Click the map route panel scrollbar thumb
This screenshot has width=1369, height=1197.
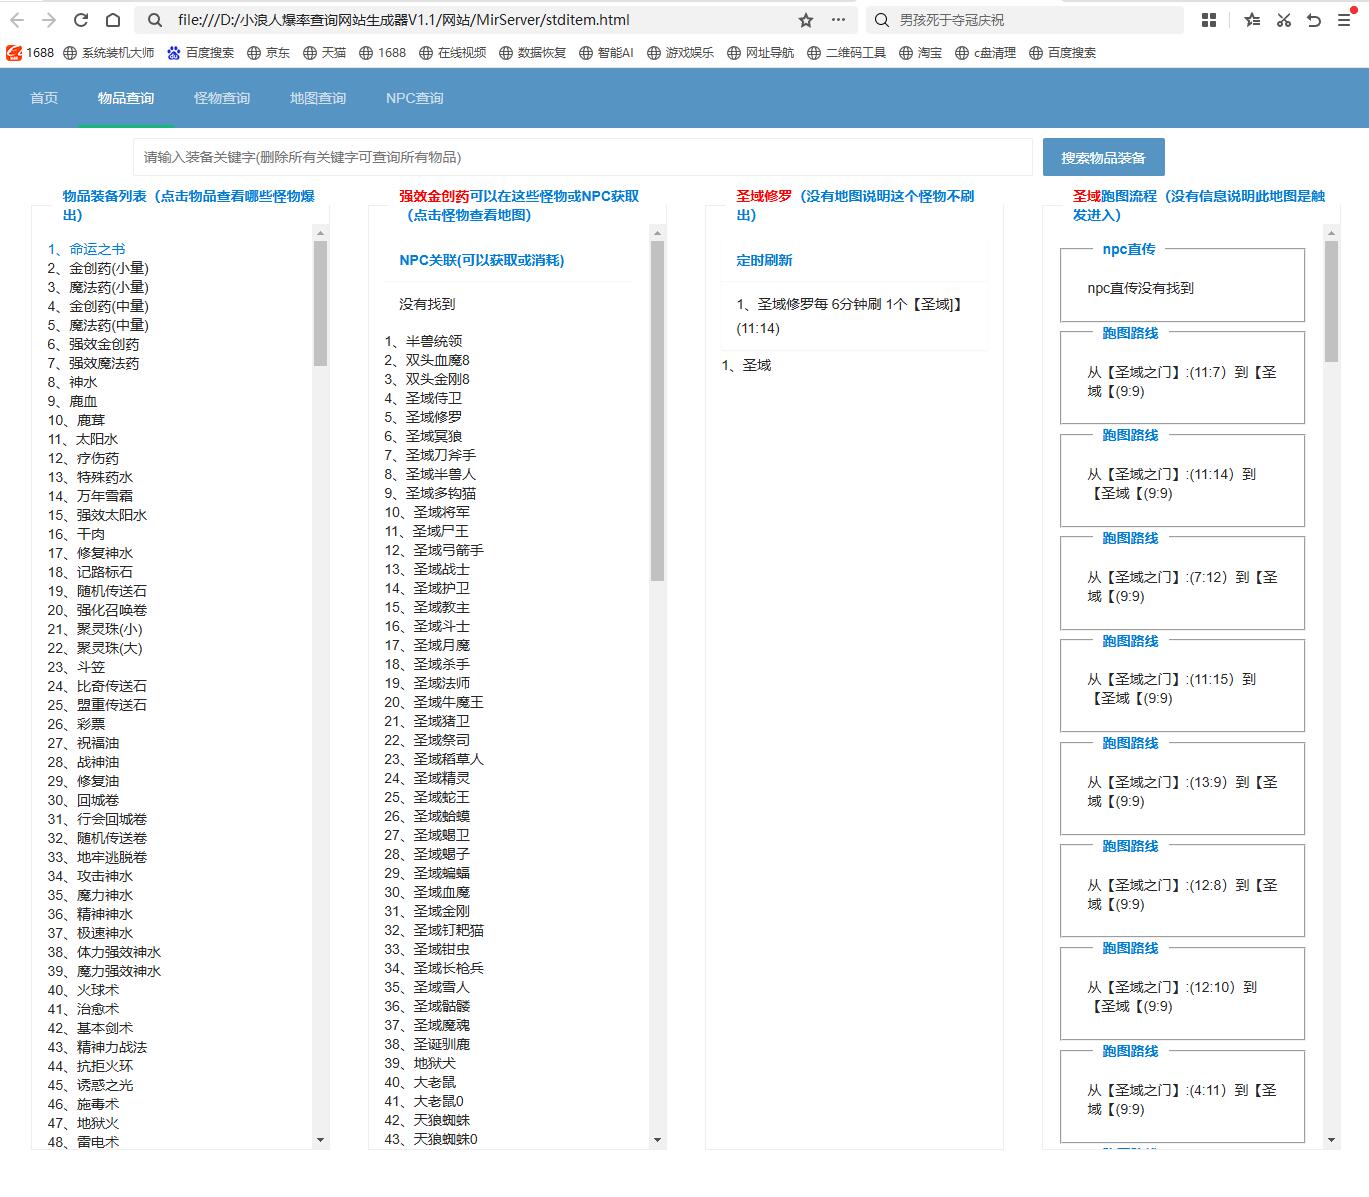1331,301
